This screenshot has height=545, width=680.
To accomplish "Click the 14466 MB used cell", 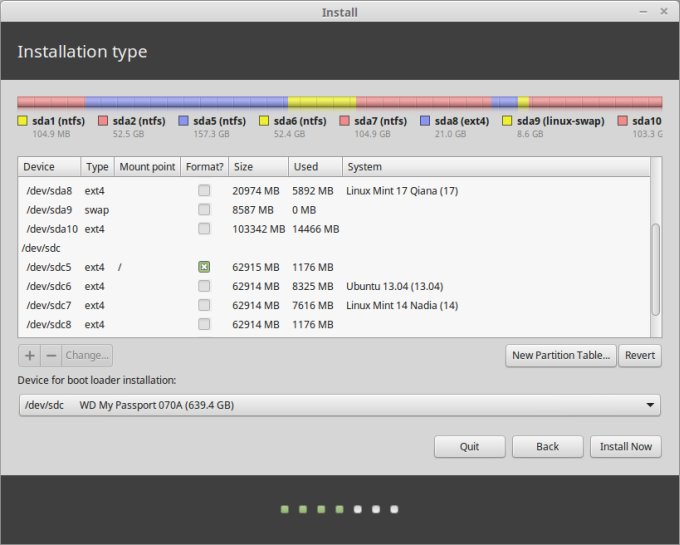I will tap(316, 229).
